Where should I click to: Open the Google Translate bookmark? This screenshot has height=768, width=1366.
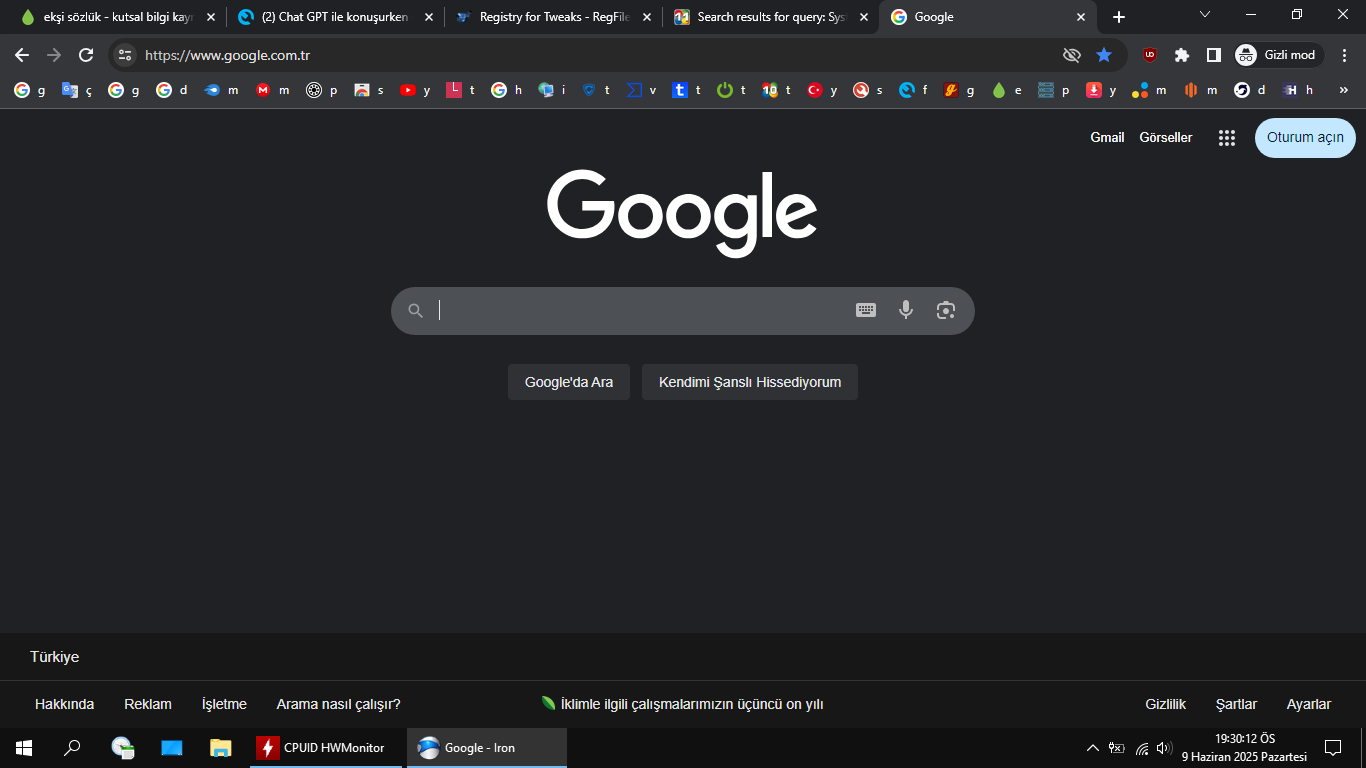pos(77,90)
